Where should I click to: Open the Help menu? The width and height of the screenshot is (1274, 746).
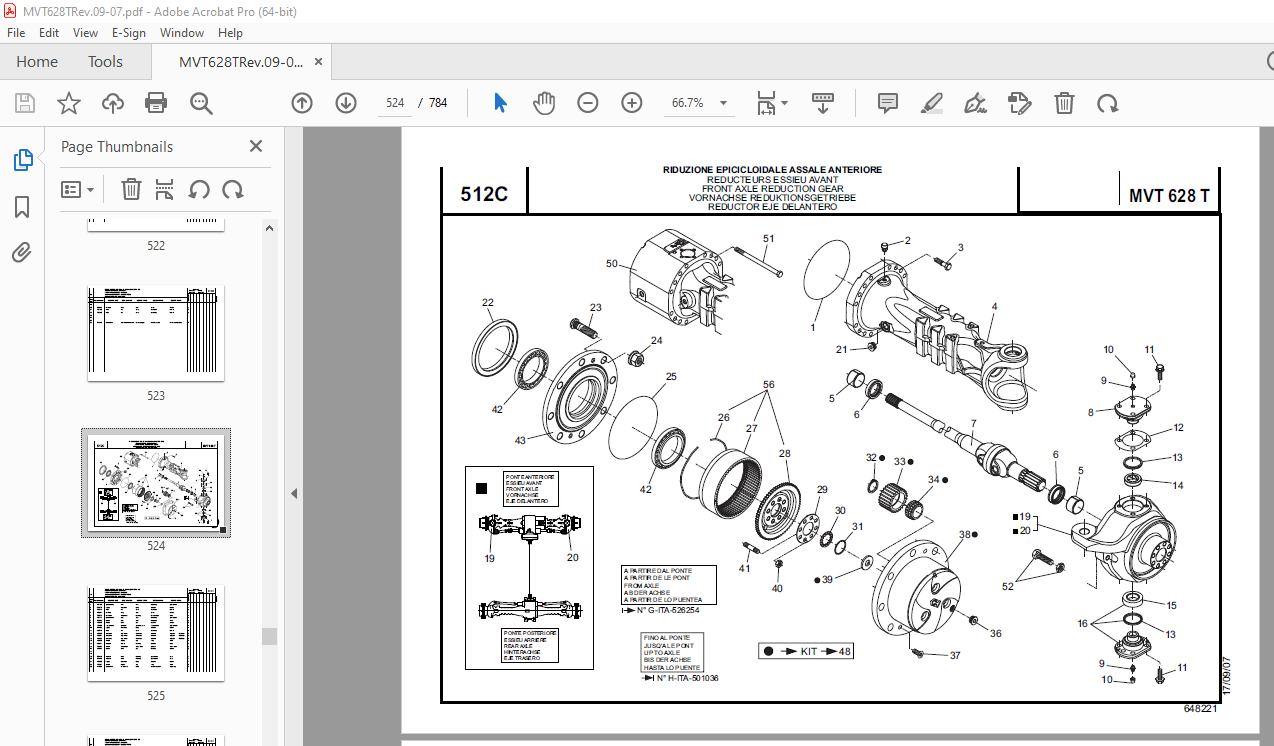click(230, 33)
